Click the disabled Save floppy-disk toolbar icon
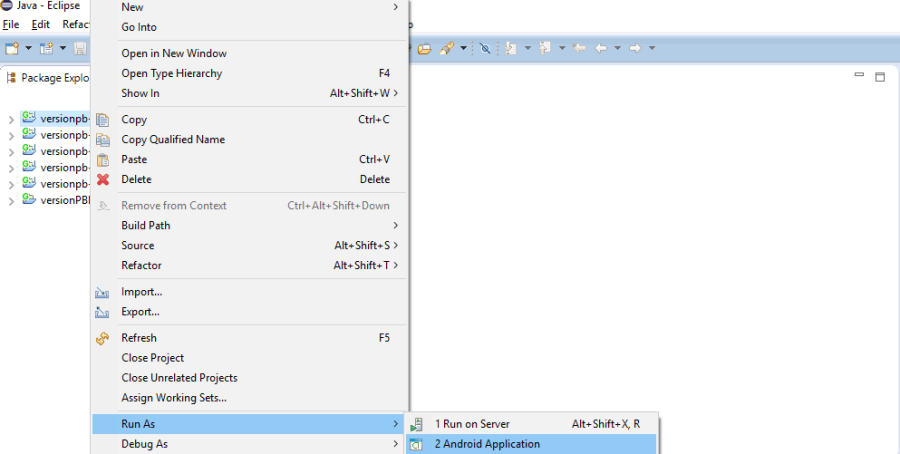Image resolution: width=900 pixels, height=454 pixels. [x=80, y=48]
